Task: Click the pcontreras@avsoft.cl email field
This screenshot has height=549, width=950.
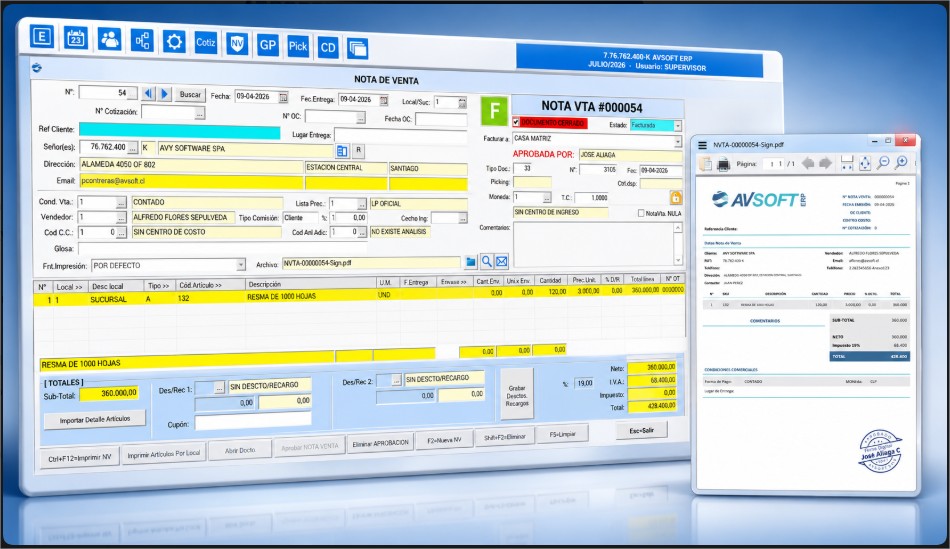Action: click(x=191, y=181)
